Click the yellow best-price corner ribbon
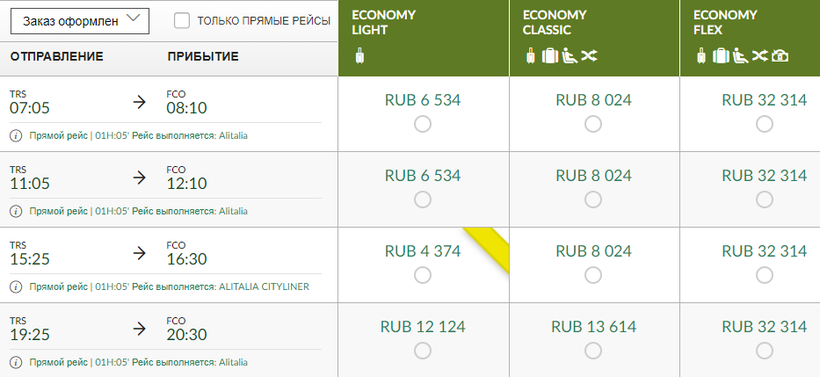 [488, 249]
